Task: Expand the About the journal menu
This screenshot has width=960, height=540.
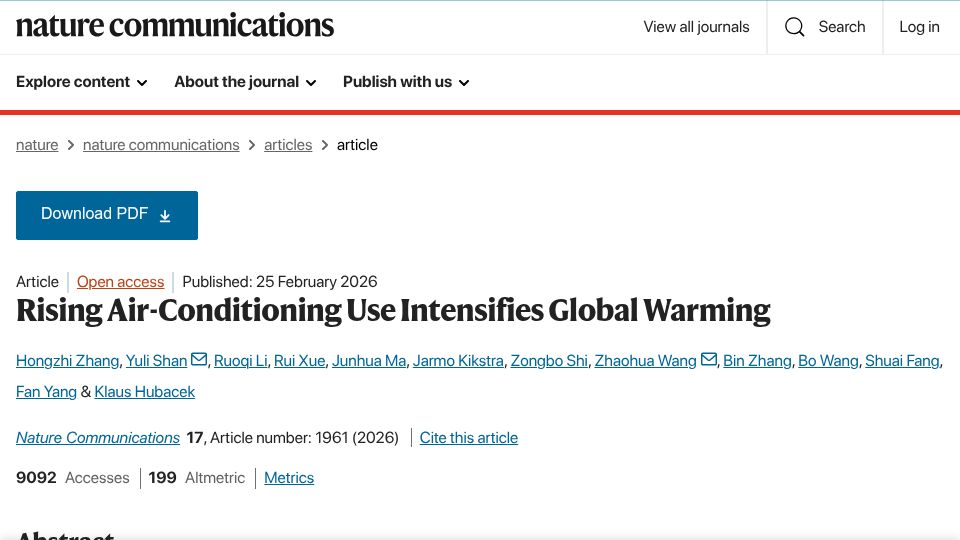Action: (246, 82)
